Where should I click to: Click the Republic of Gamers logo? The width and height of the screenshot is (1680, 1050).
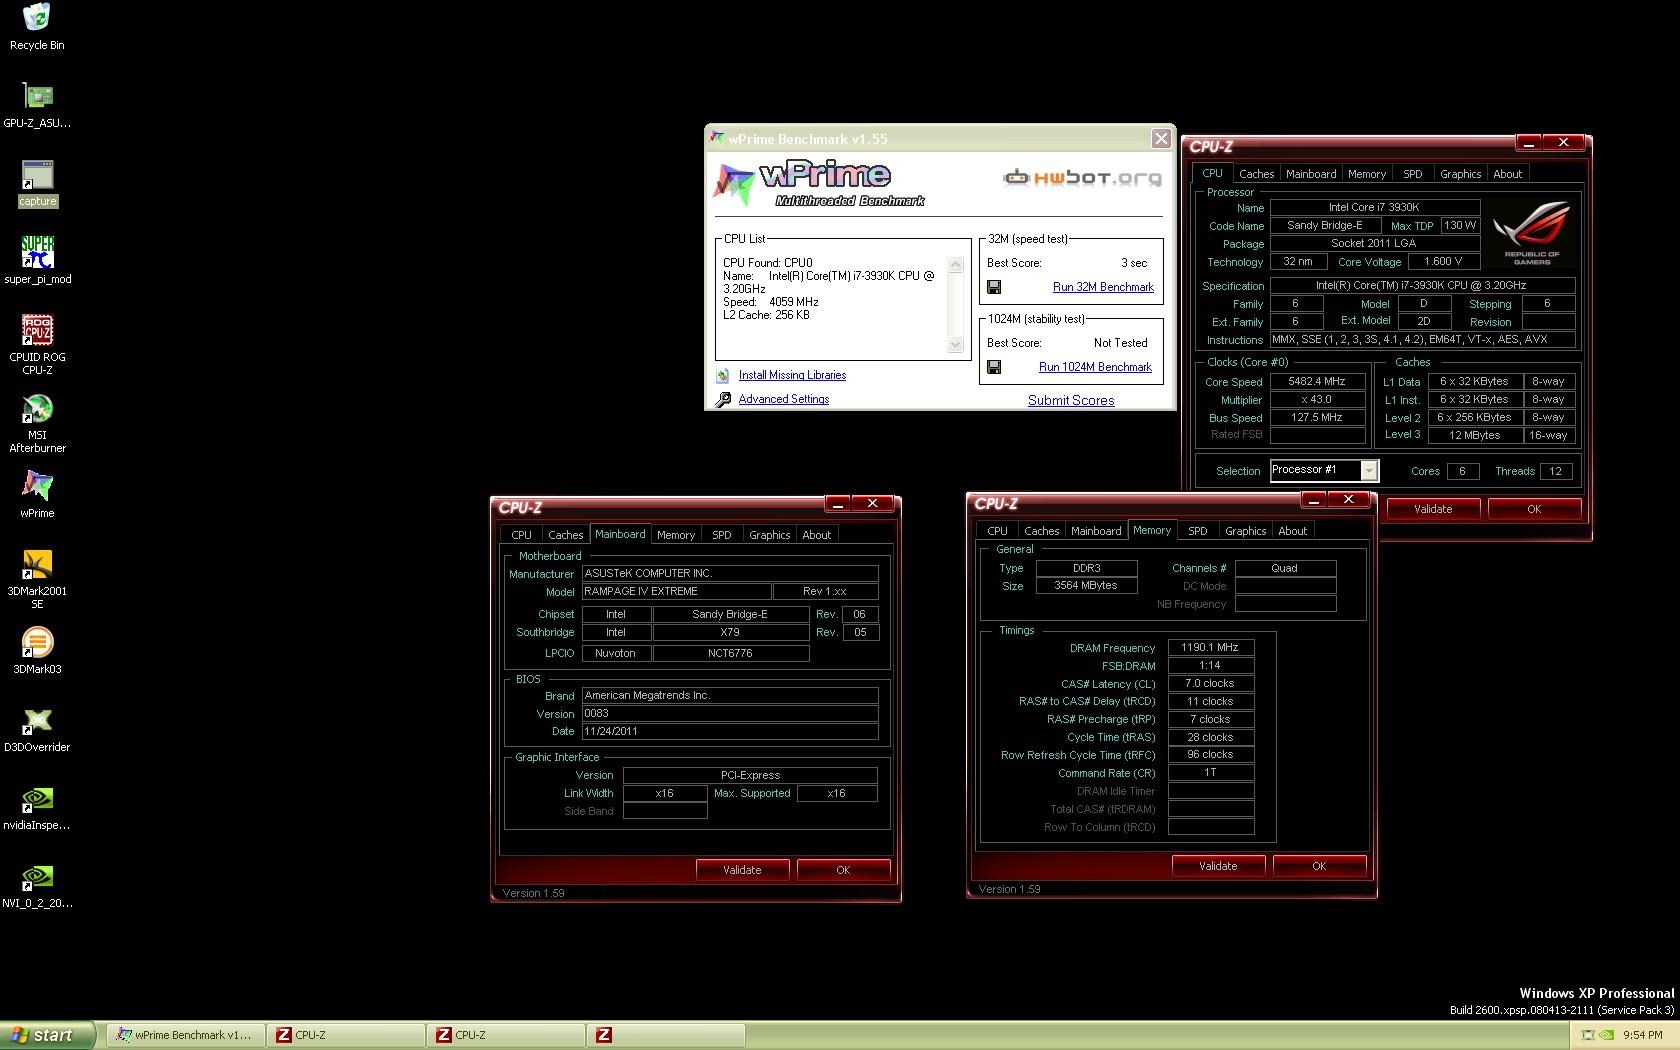tap(1532, 231)
